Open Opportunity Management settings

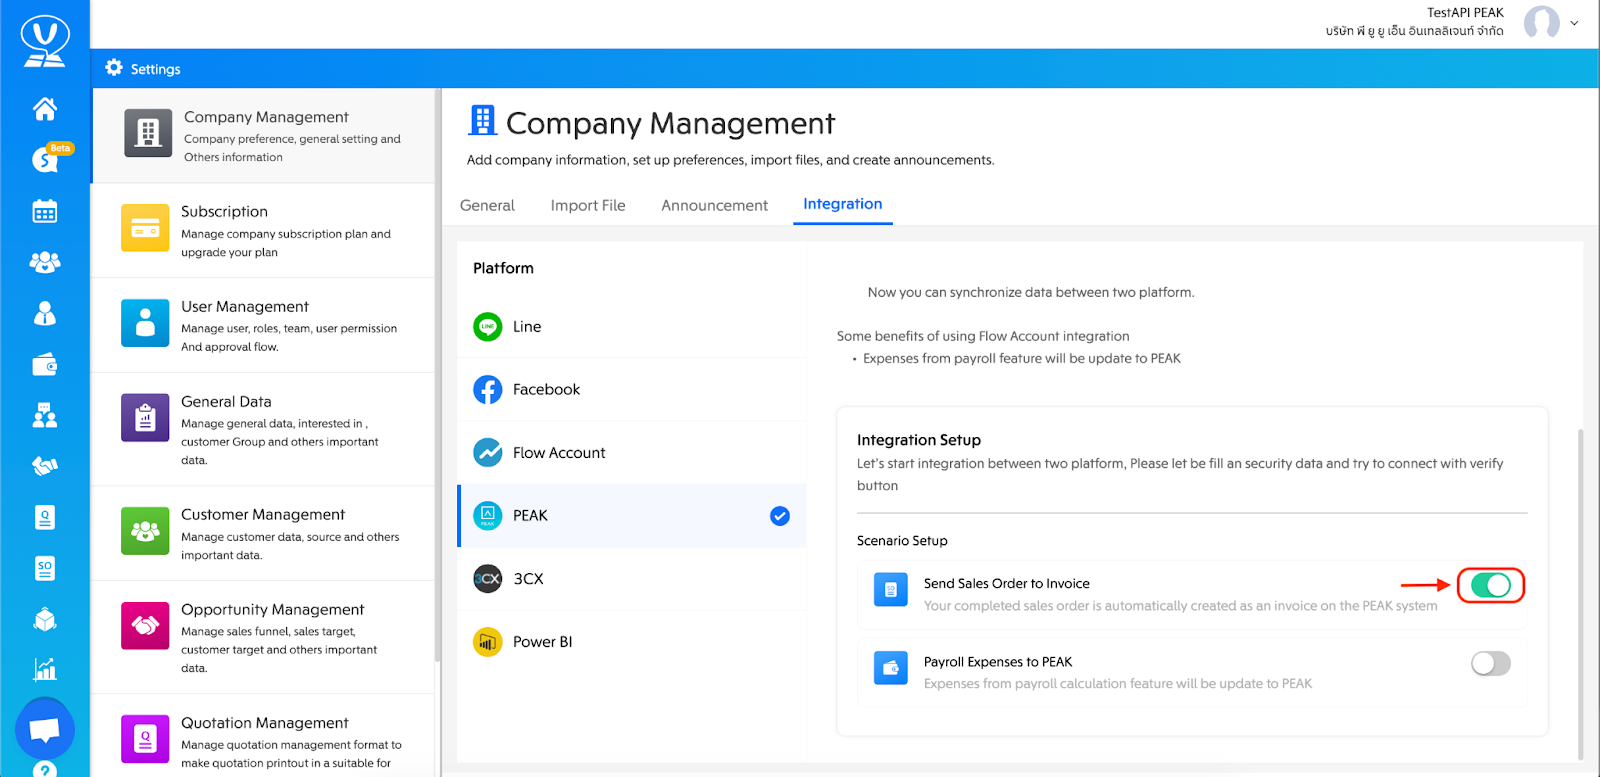coord(263,638)
